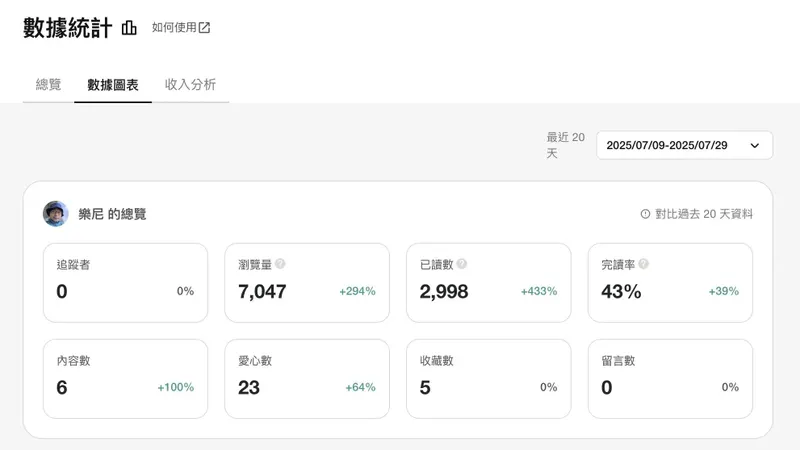The image size is (800, 450).
Task: Click the help icon next to 已讀數
Action: point(462,264)
